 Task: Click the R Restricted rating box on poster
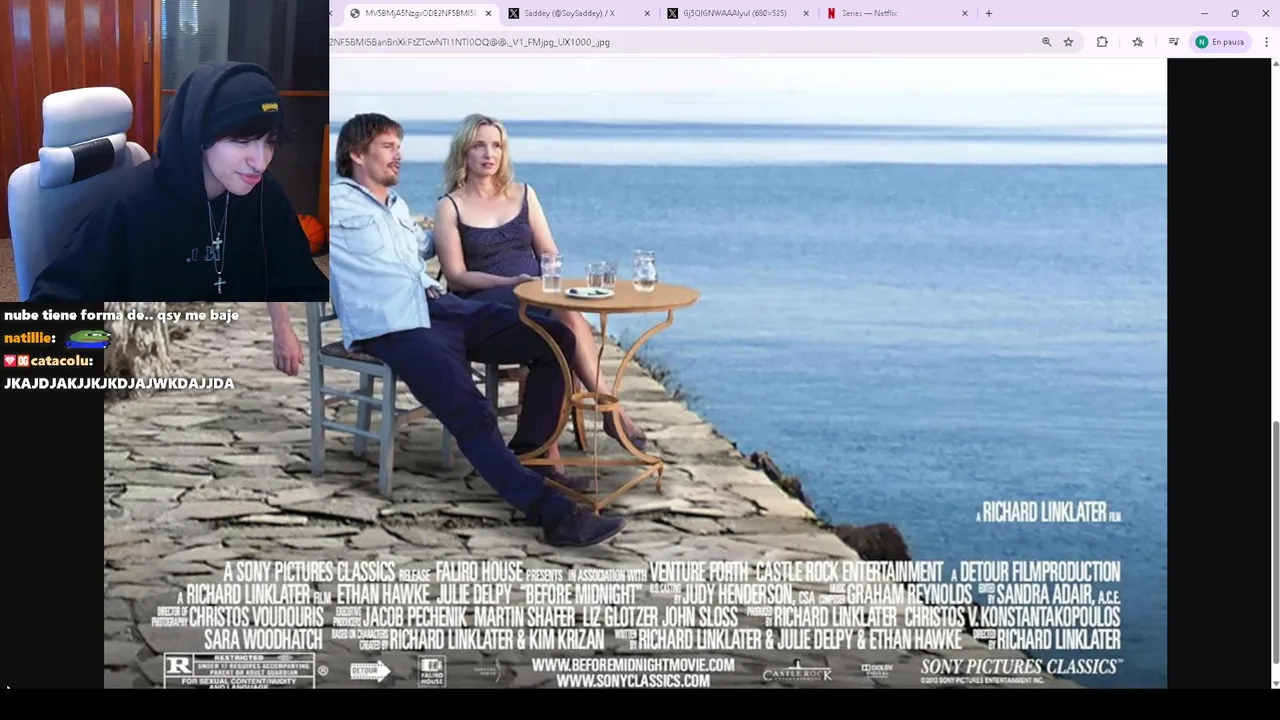pos(238,670)
